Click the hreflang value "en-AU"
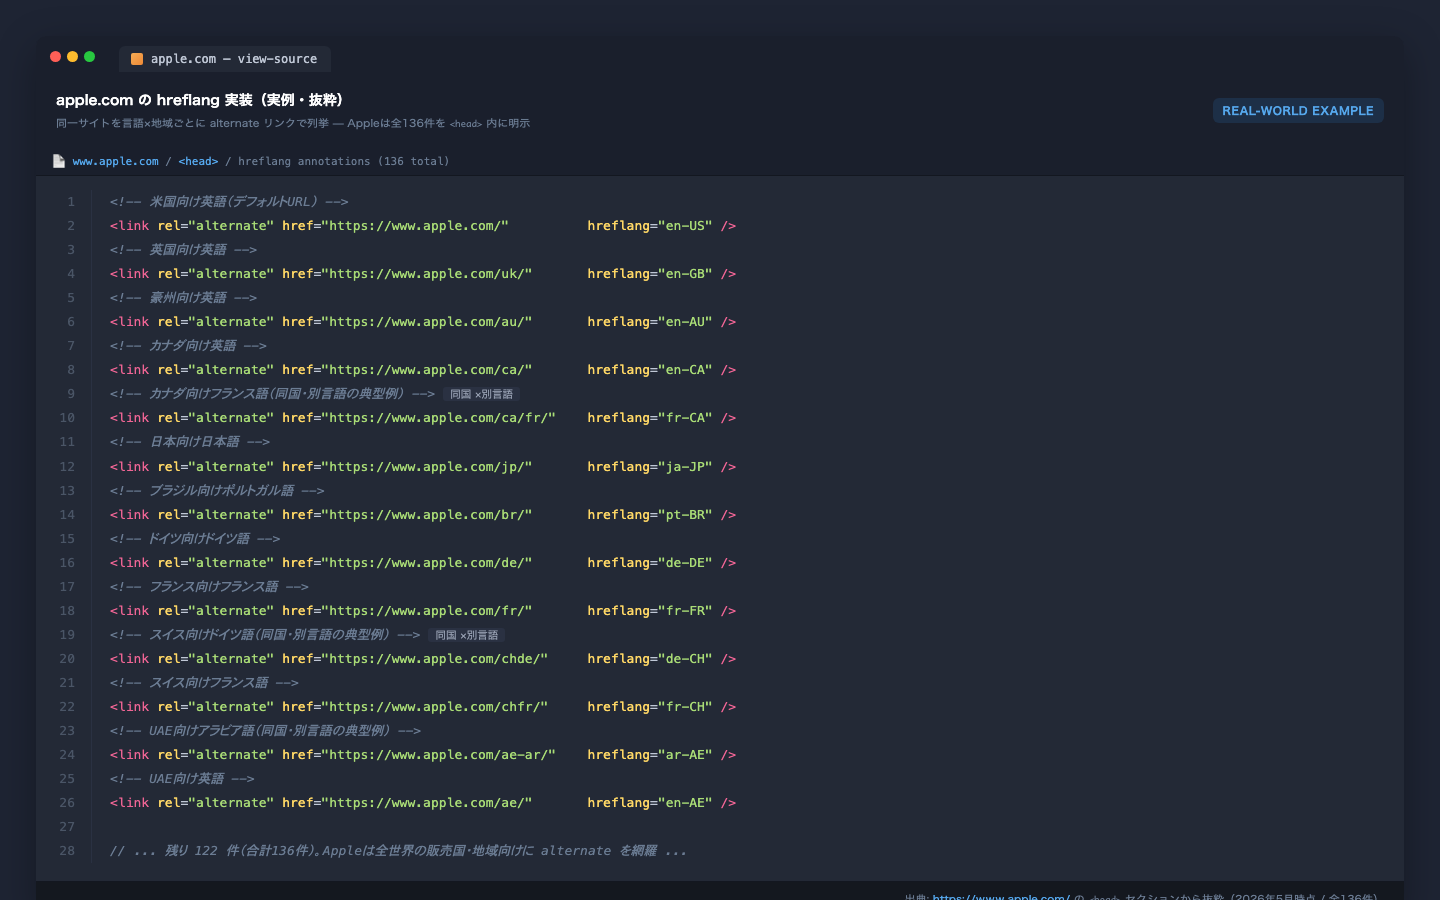This screenshot has width=1440, height=900. click(685, 322)
